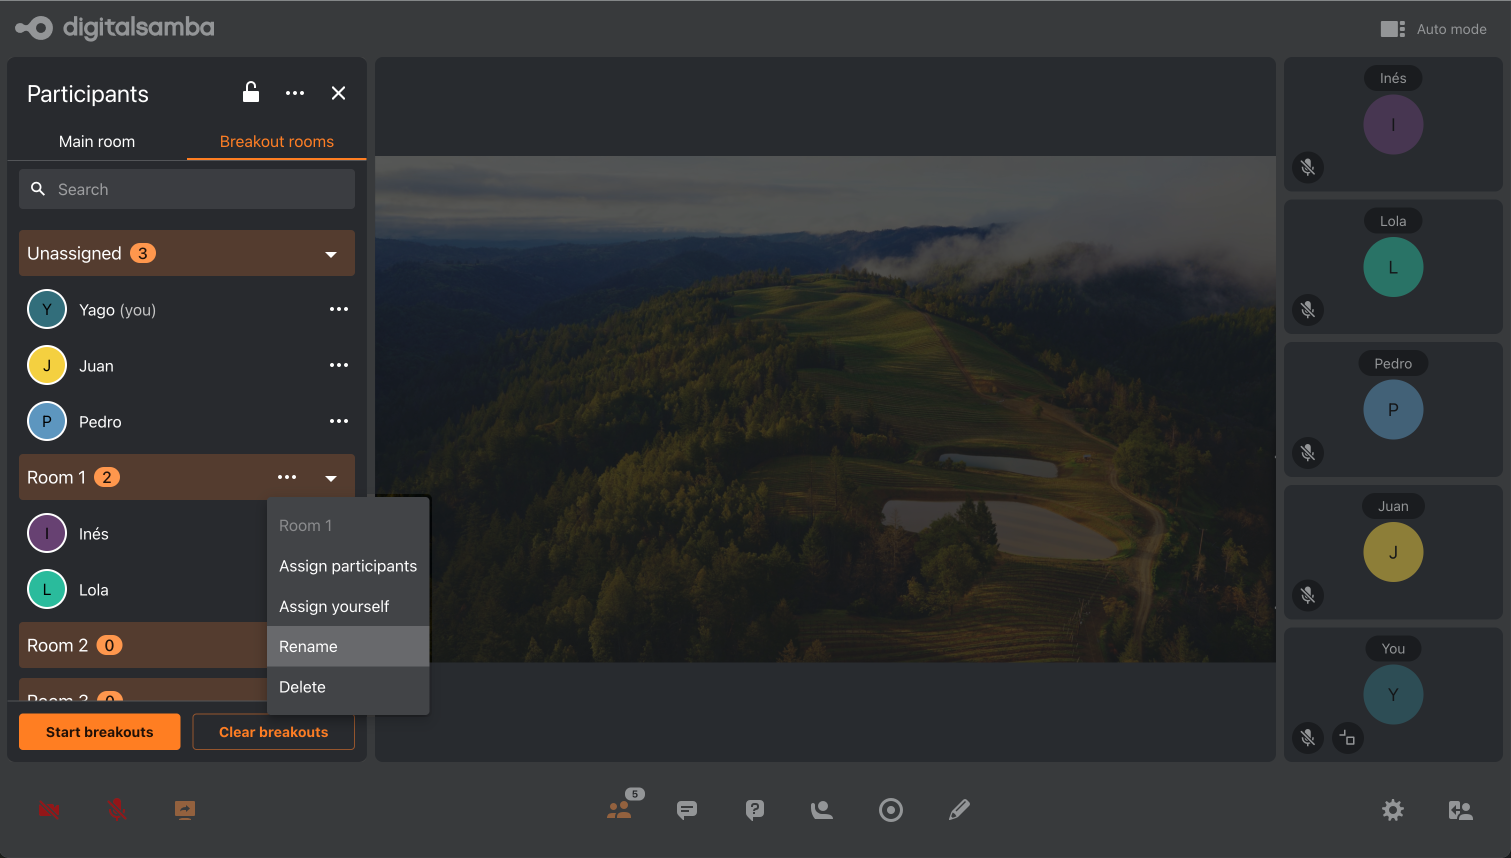Screen dimensions: 1511x858
Task: Open the chat panel icon
Action: (x=687, y=810)
